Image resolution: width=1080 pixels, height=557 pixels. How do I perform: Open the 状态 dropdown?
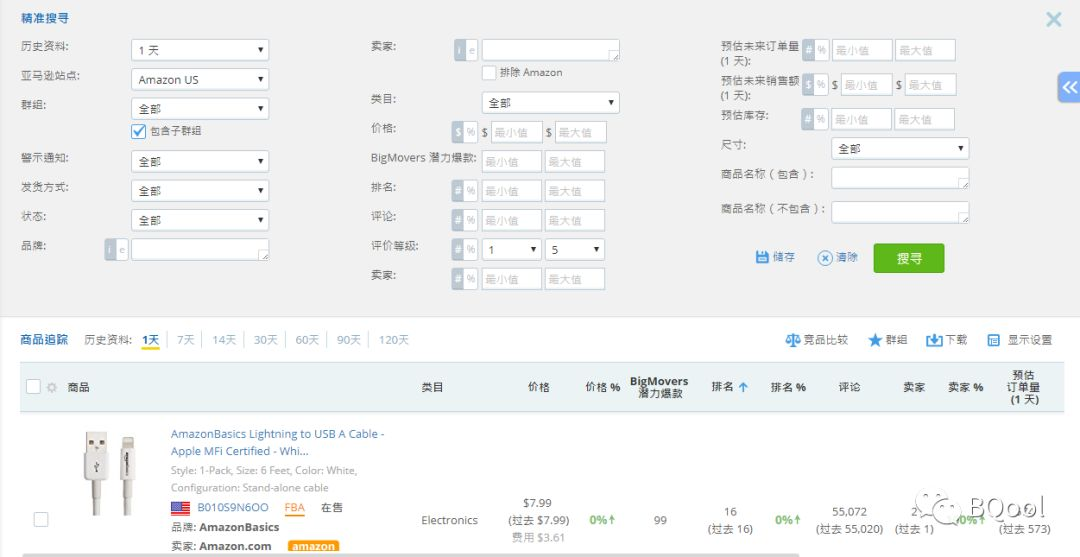pyautogui.click(x=200, y=220)
